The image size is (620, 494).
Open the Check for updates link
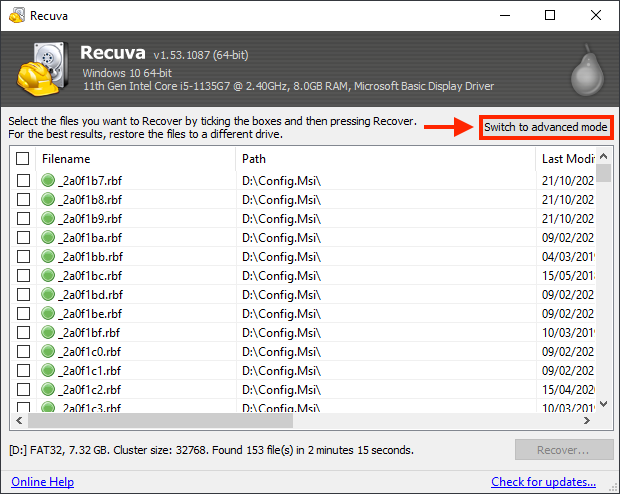543,482
